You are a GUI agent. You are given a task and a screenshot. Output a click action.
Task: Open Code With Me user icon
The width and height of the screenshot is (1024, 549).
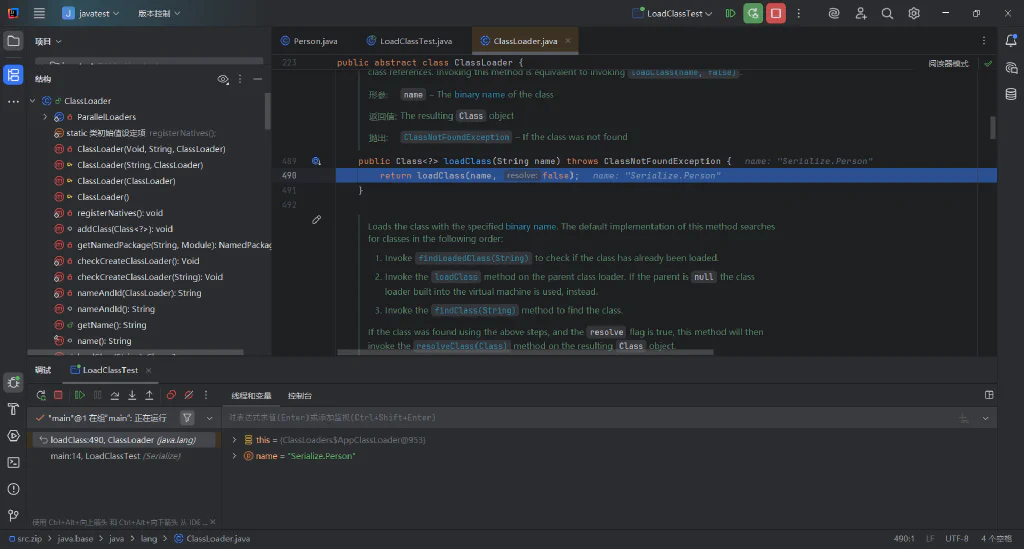click(x=861, y=13)
